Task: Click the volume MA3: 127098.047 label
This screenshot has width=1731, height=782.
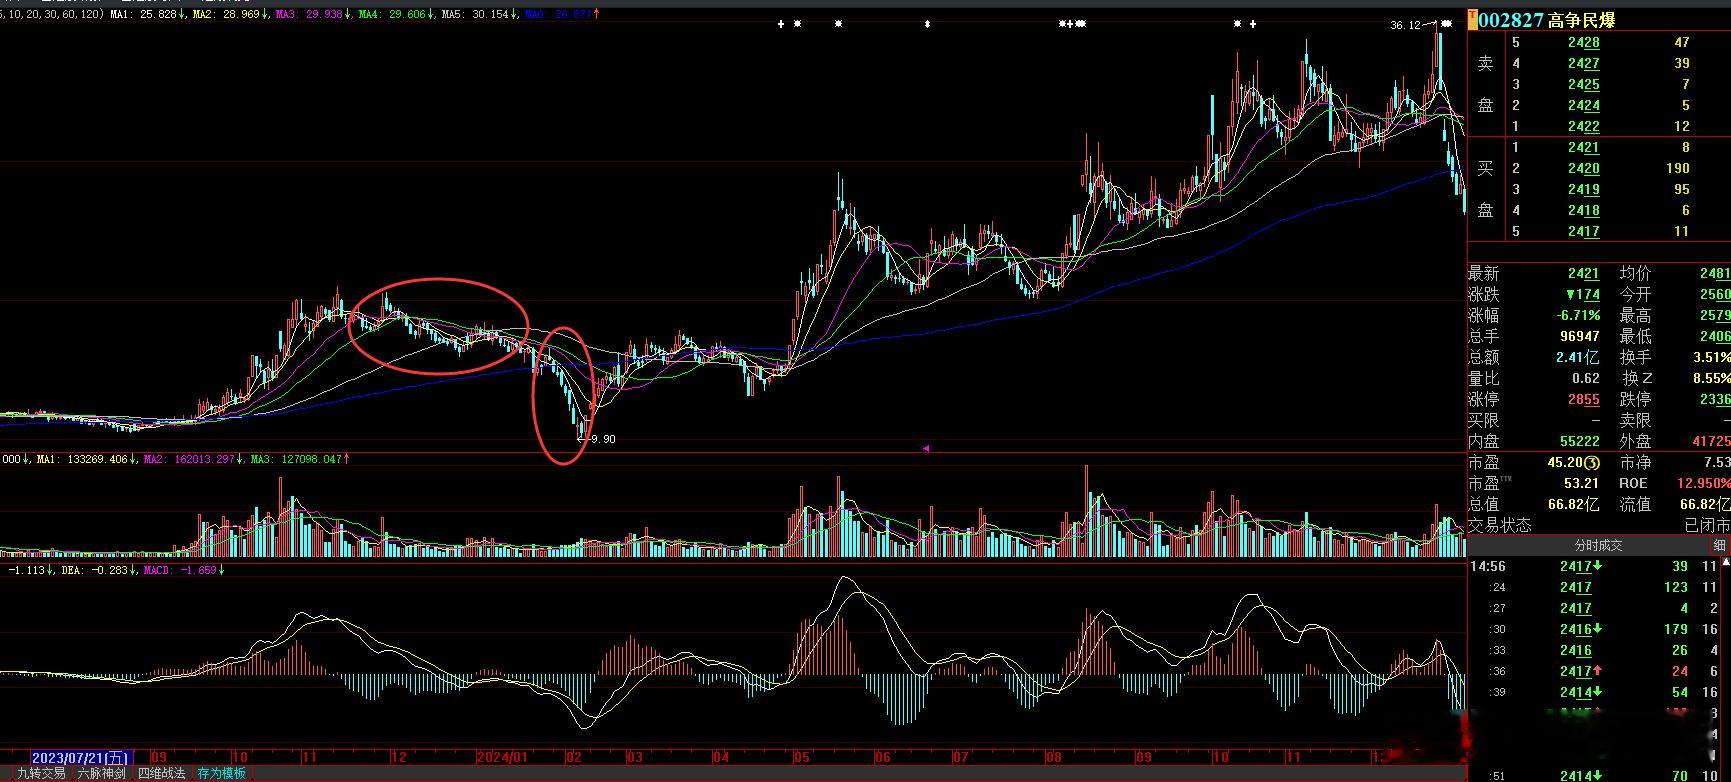Action: 300,460
